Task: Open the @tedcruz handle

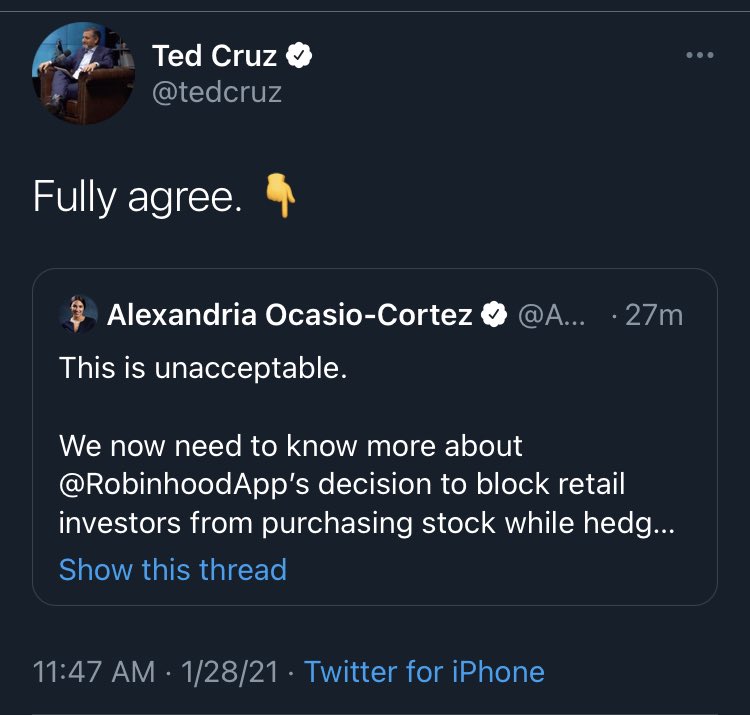Action: [x=217, y=93]
